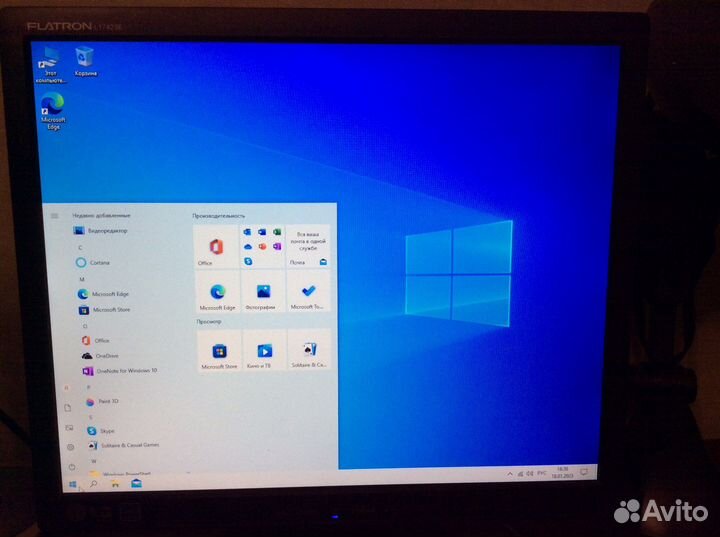
Task: Open the Office apps folder tile
Action: (262, 246)
